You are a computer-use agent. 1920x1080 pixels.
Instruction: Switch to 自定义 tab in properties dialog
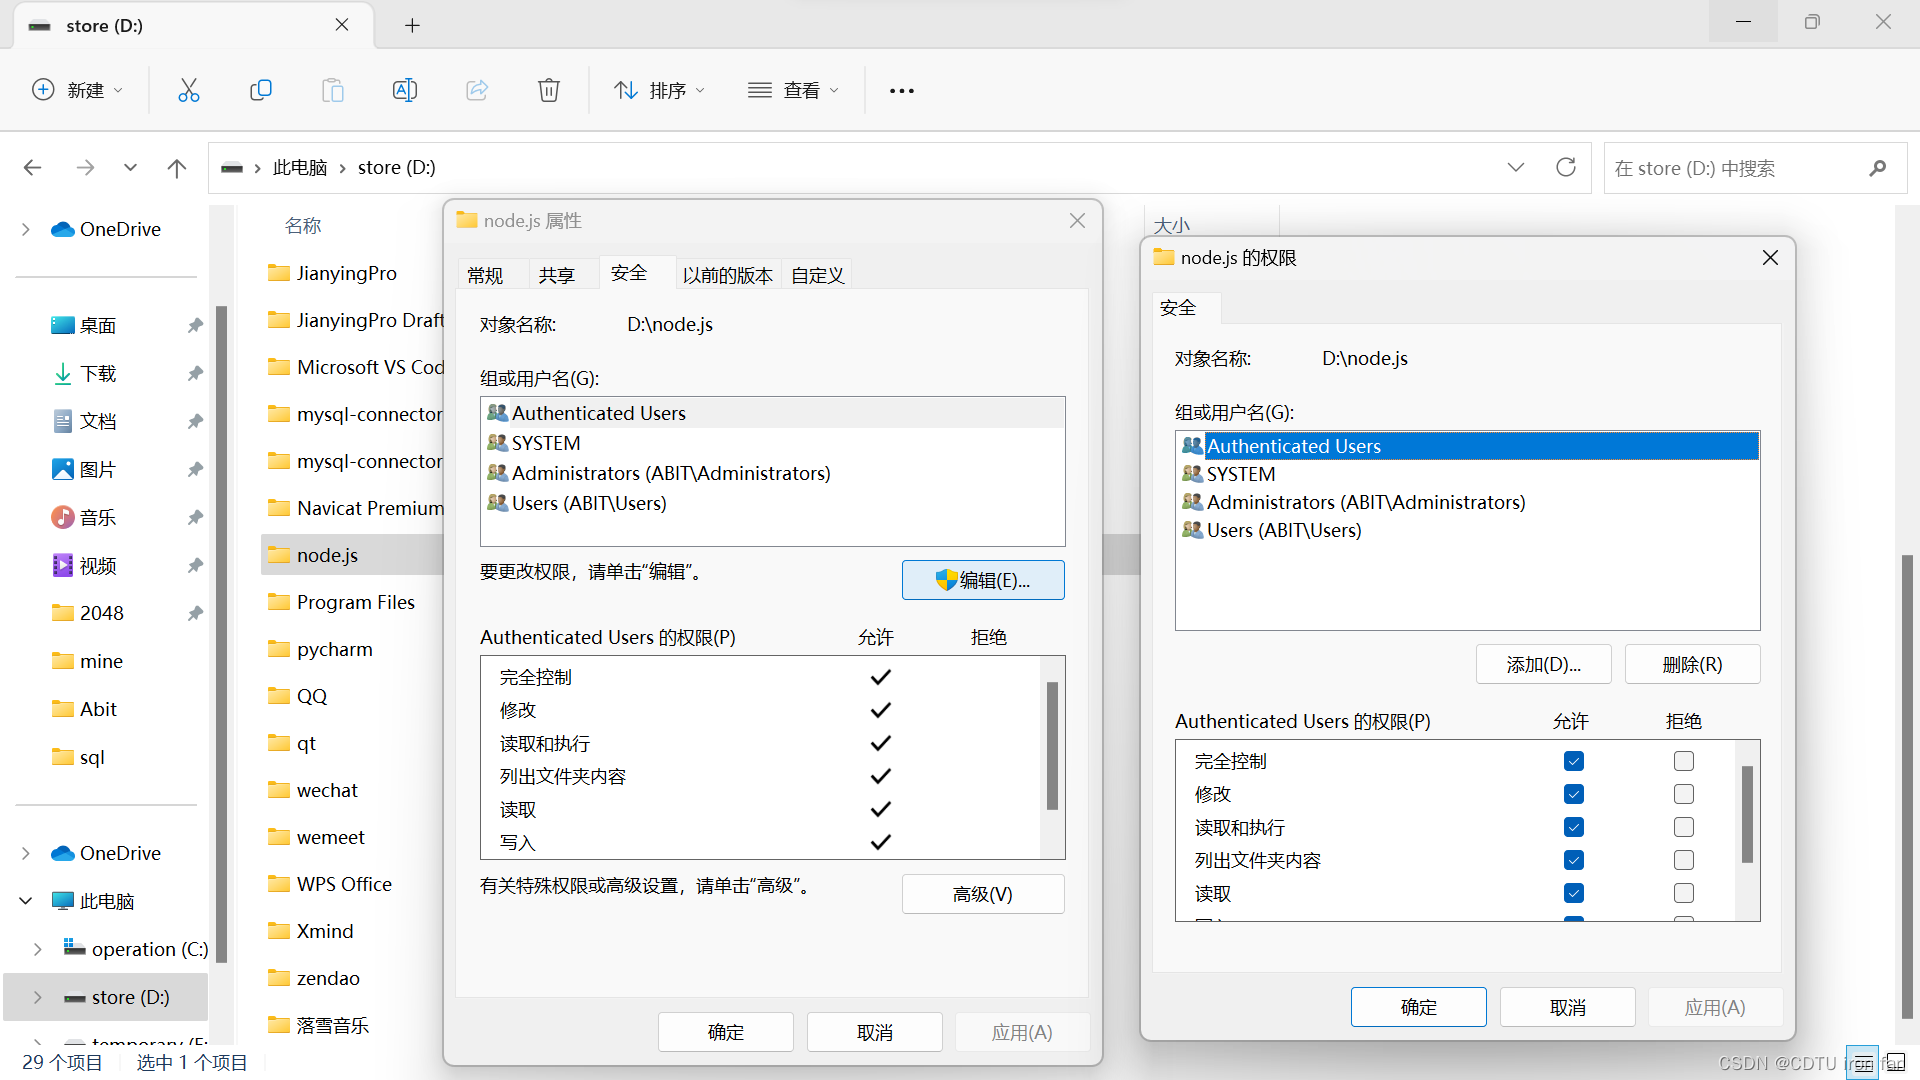click(818, 275)
